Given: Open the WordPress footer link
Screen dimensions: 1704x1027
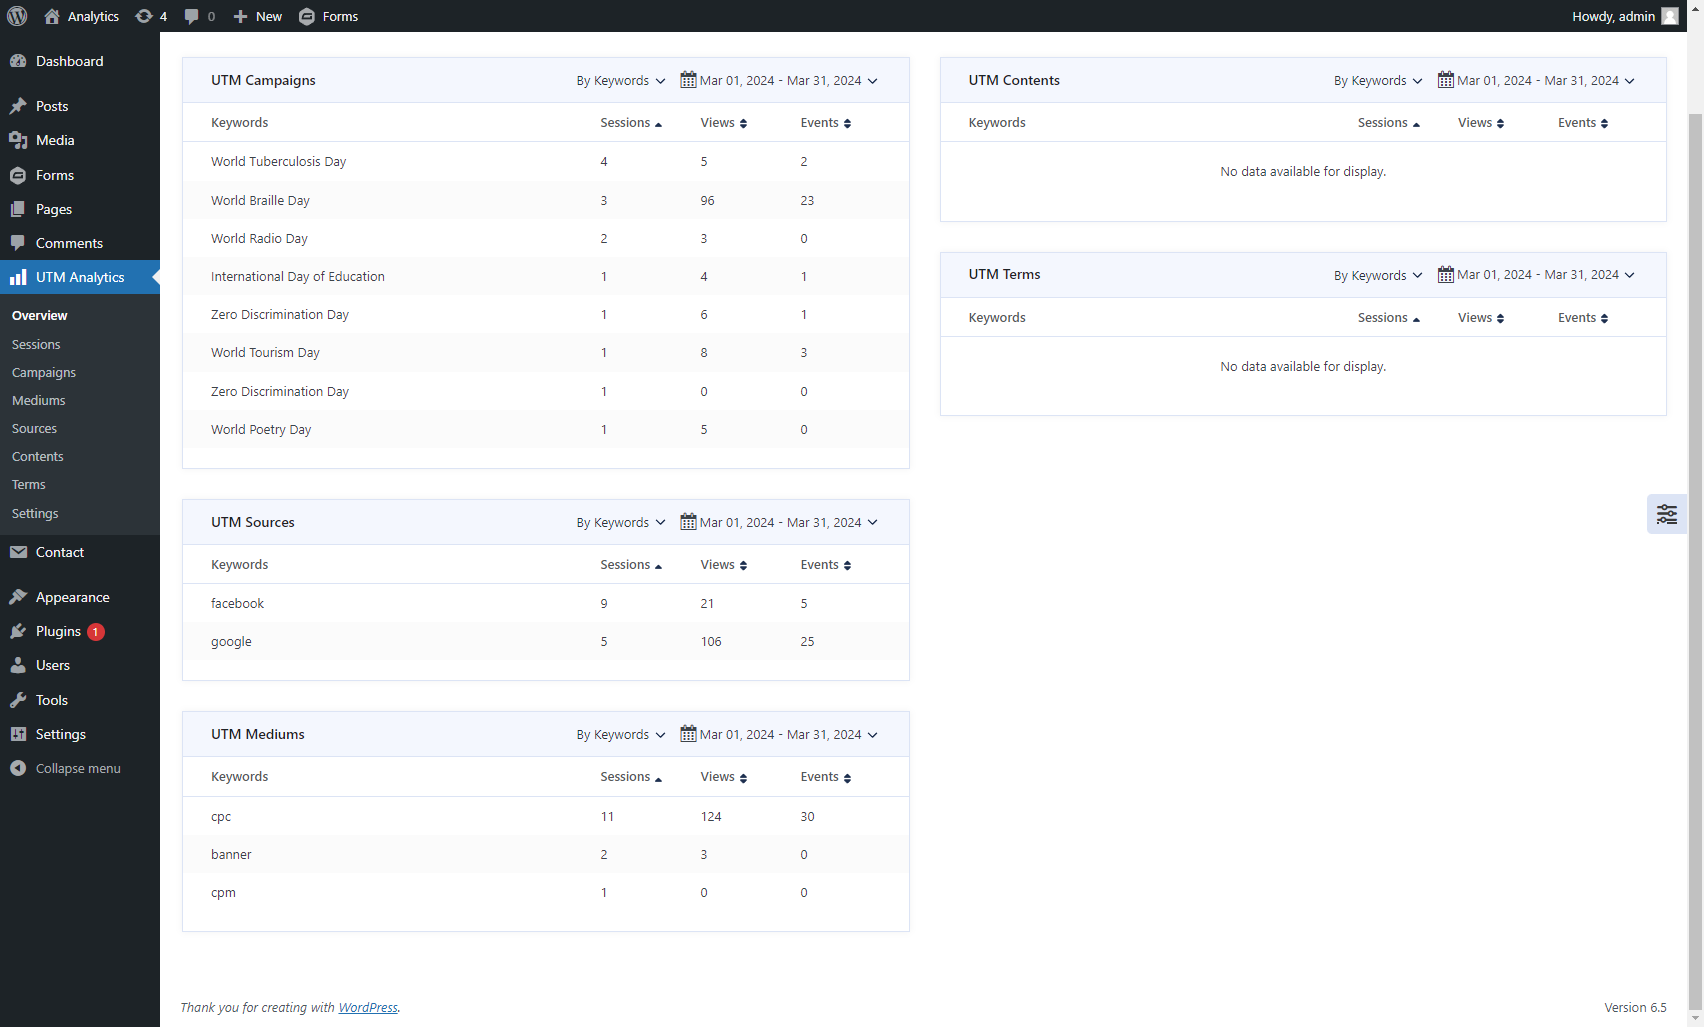Looking at the screenshot, I should coord(368,1007).
